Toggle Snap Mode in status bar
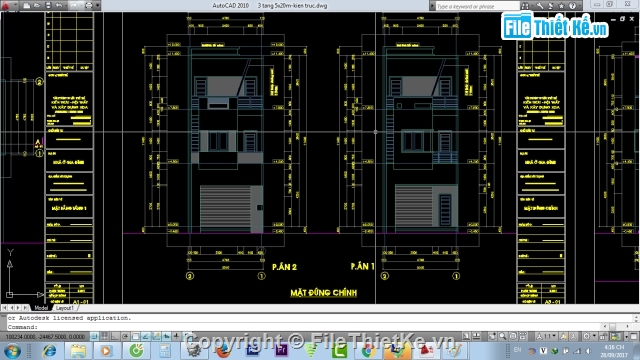 click(94, 337)
